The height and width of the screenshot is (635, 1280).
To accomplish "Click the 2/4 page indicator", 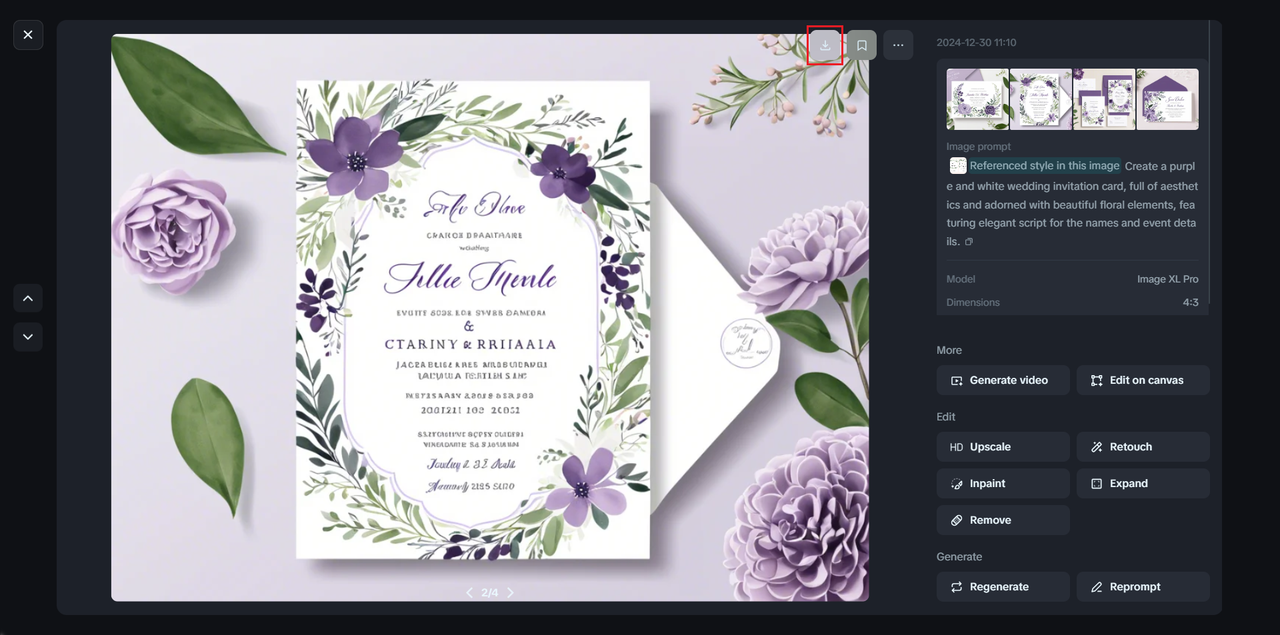I will [490, 593].
